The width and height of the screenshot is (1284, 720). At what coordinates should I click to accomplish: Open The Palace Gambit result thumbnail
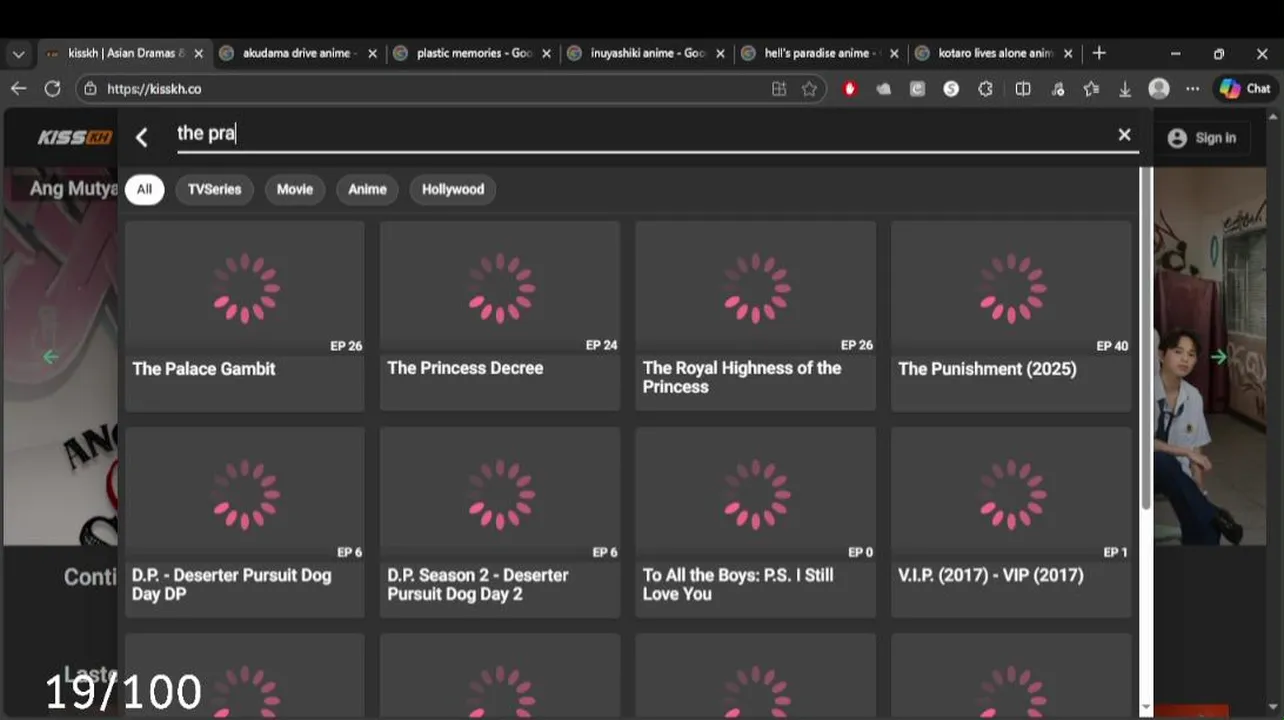click(x=245, y=288)
